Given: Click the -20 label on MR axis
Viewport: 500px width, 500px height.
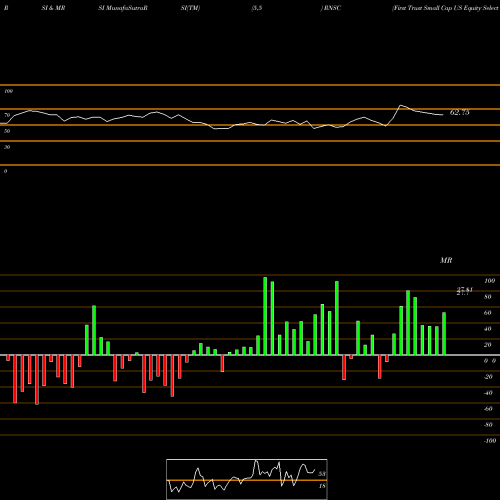Looking at the screenshot, I should point(488,377).
